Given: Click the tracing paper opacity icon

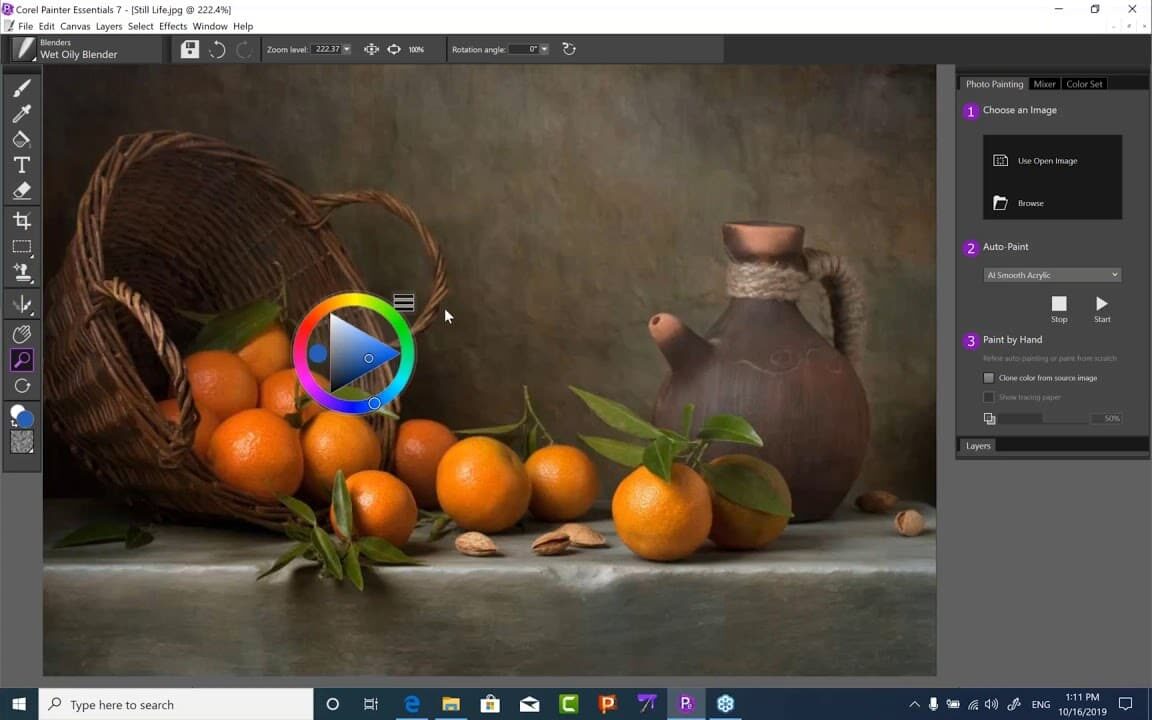Looking at the screenshot, I should [x=990, y=418].
